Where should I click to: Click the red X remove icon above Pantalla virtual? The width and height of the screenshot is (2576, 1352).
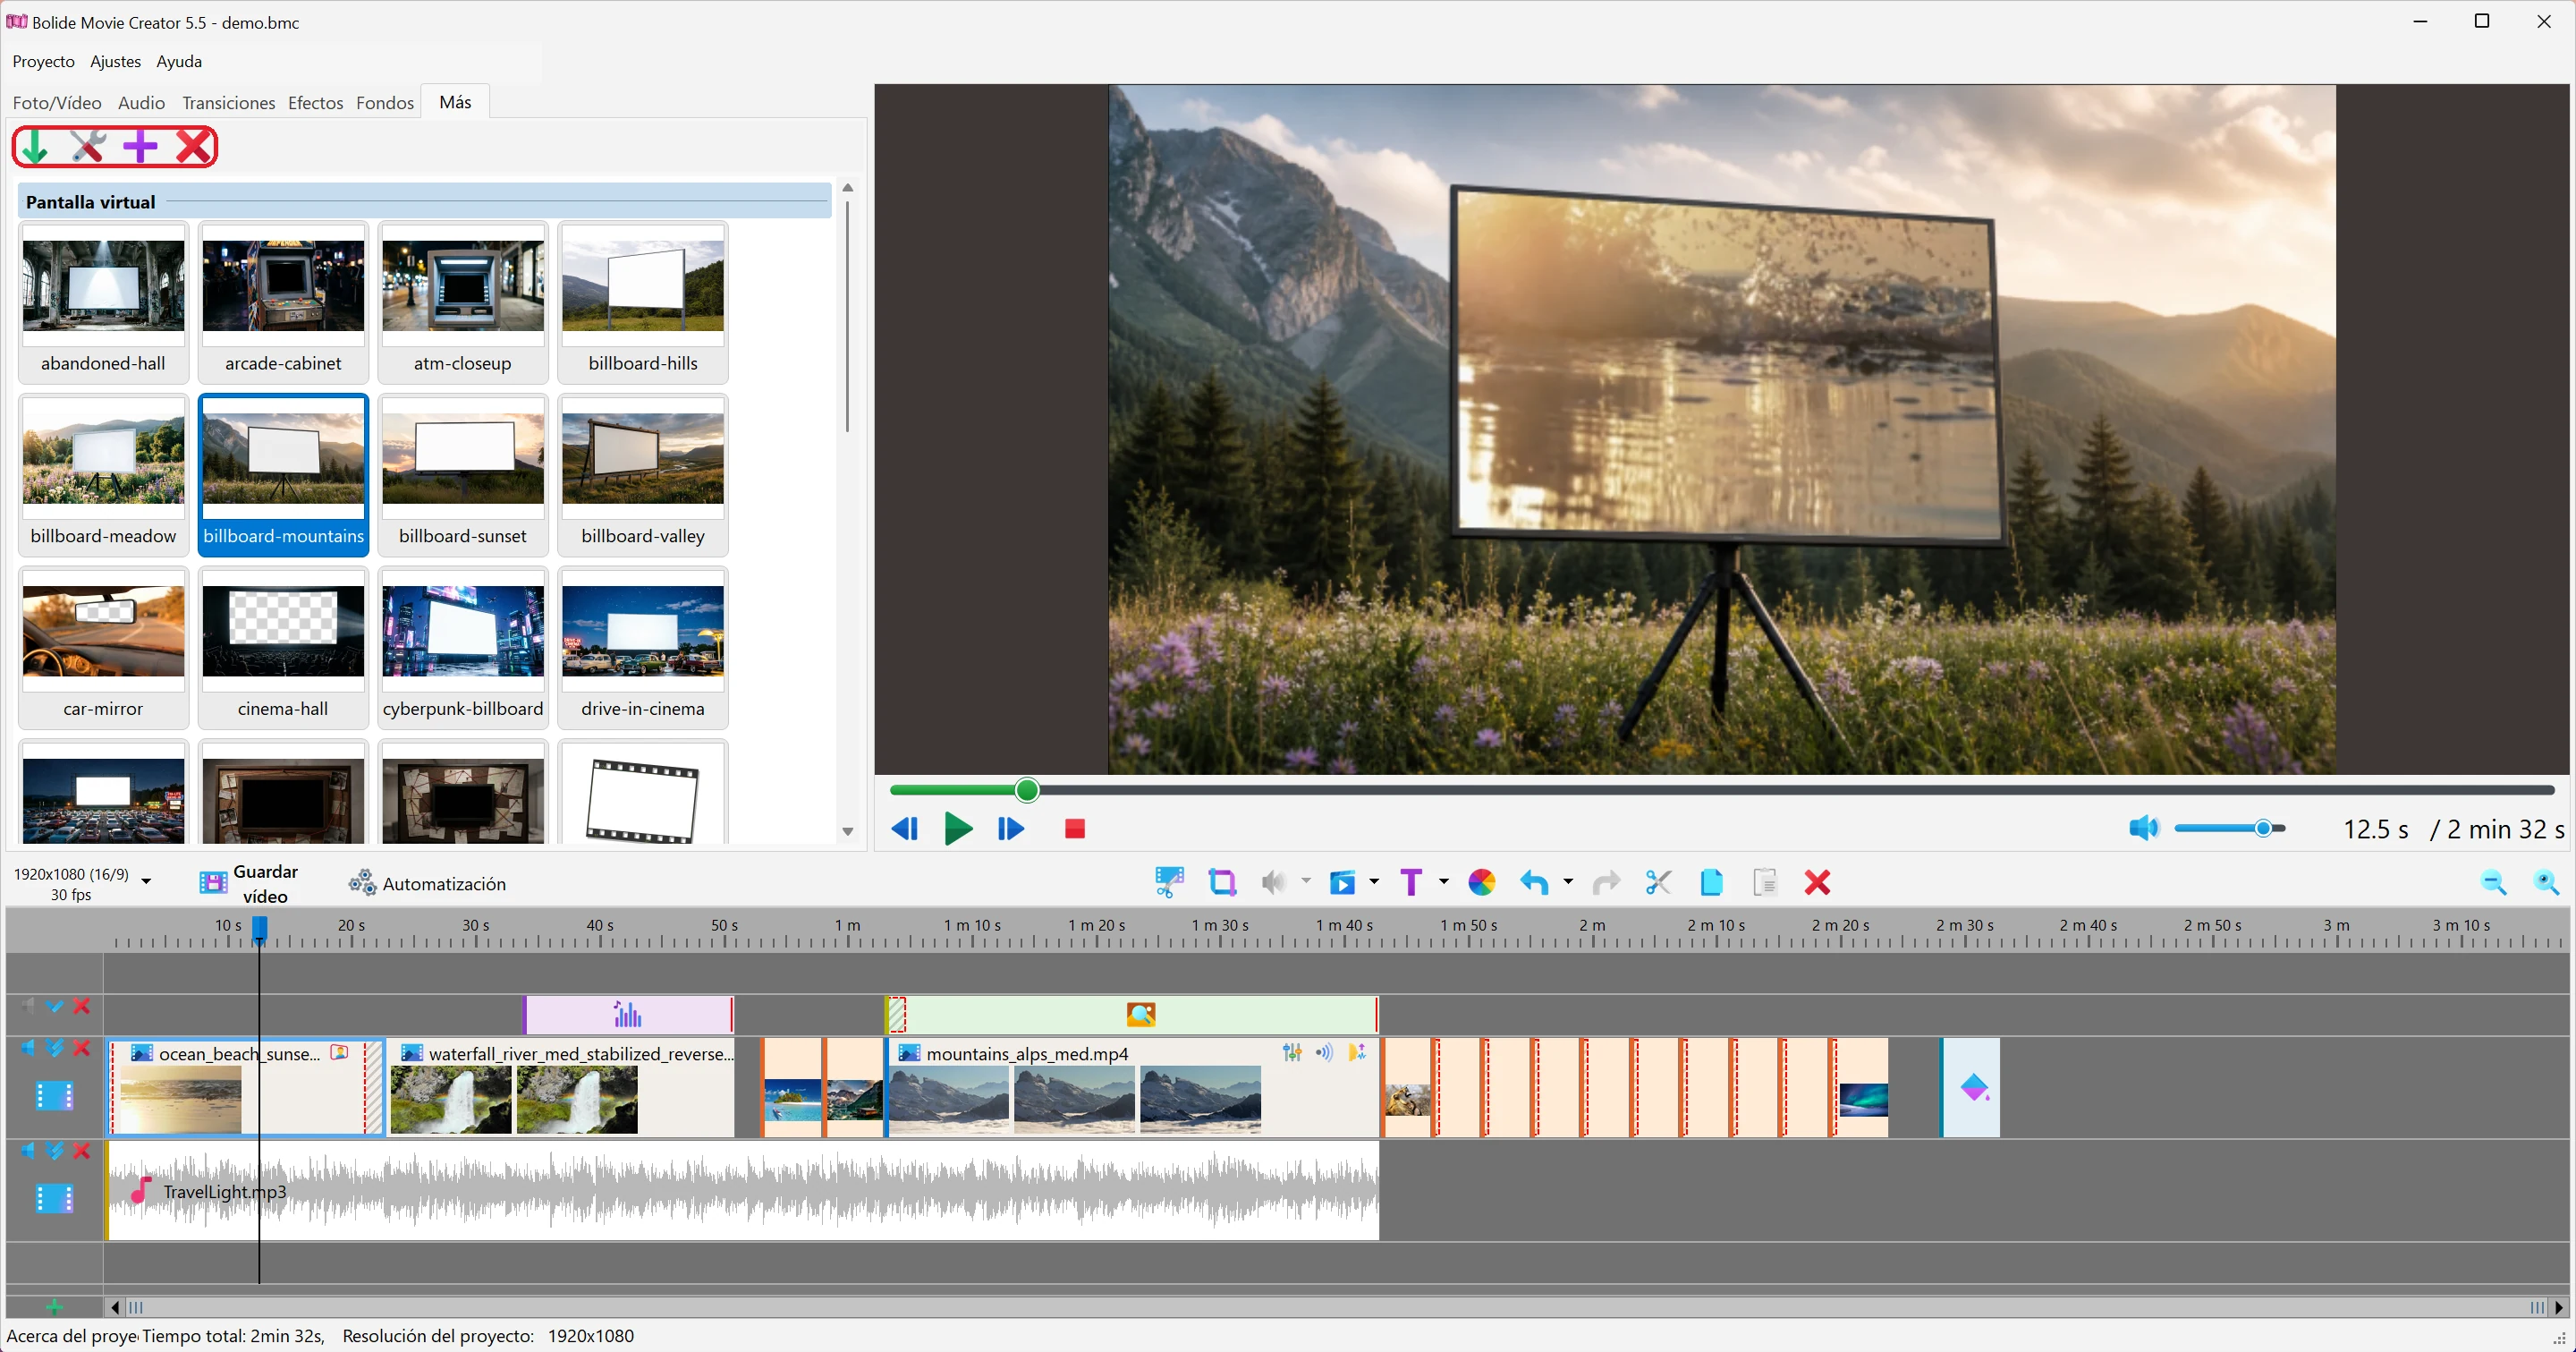pyautogui.click(x=193, y=147)
